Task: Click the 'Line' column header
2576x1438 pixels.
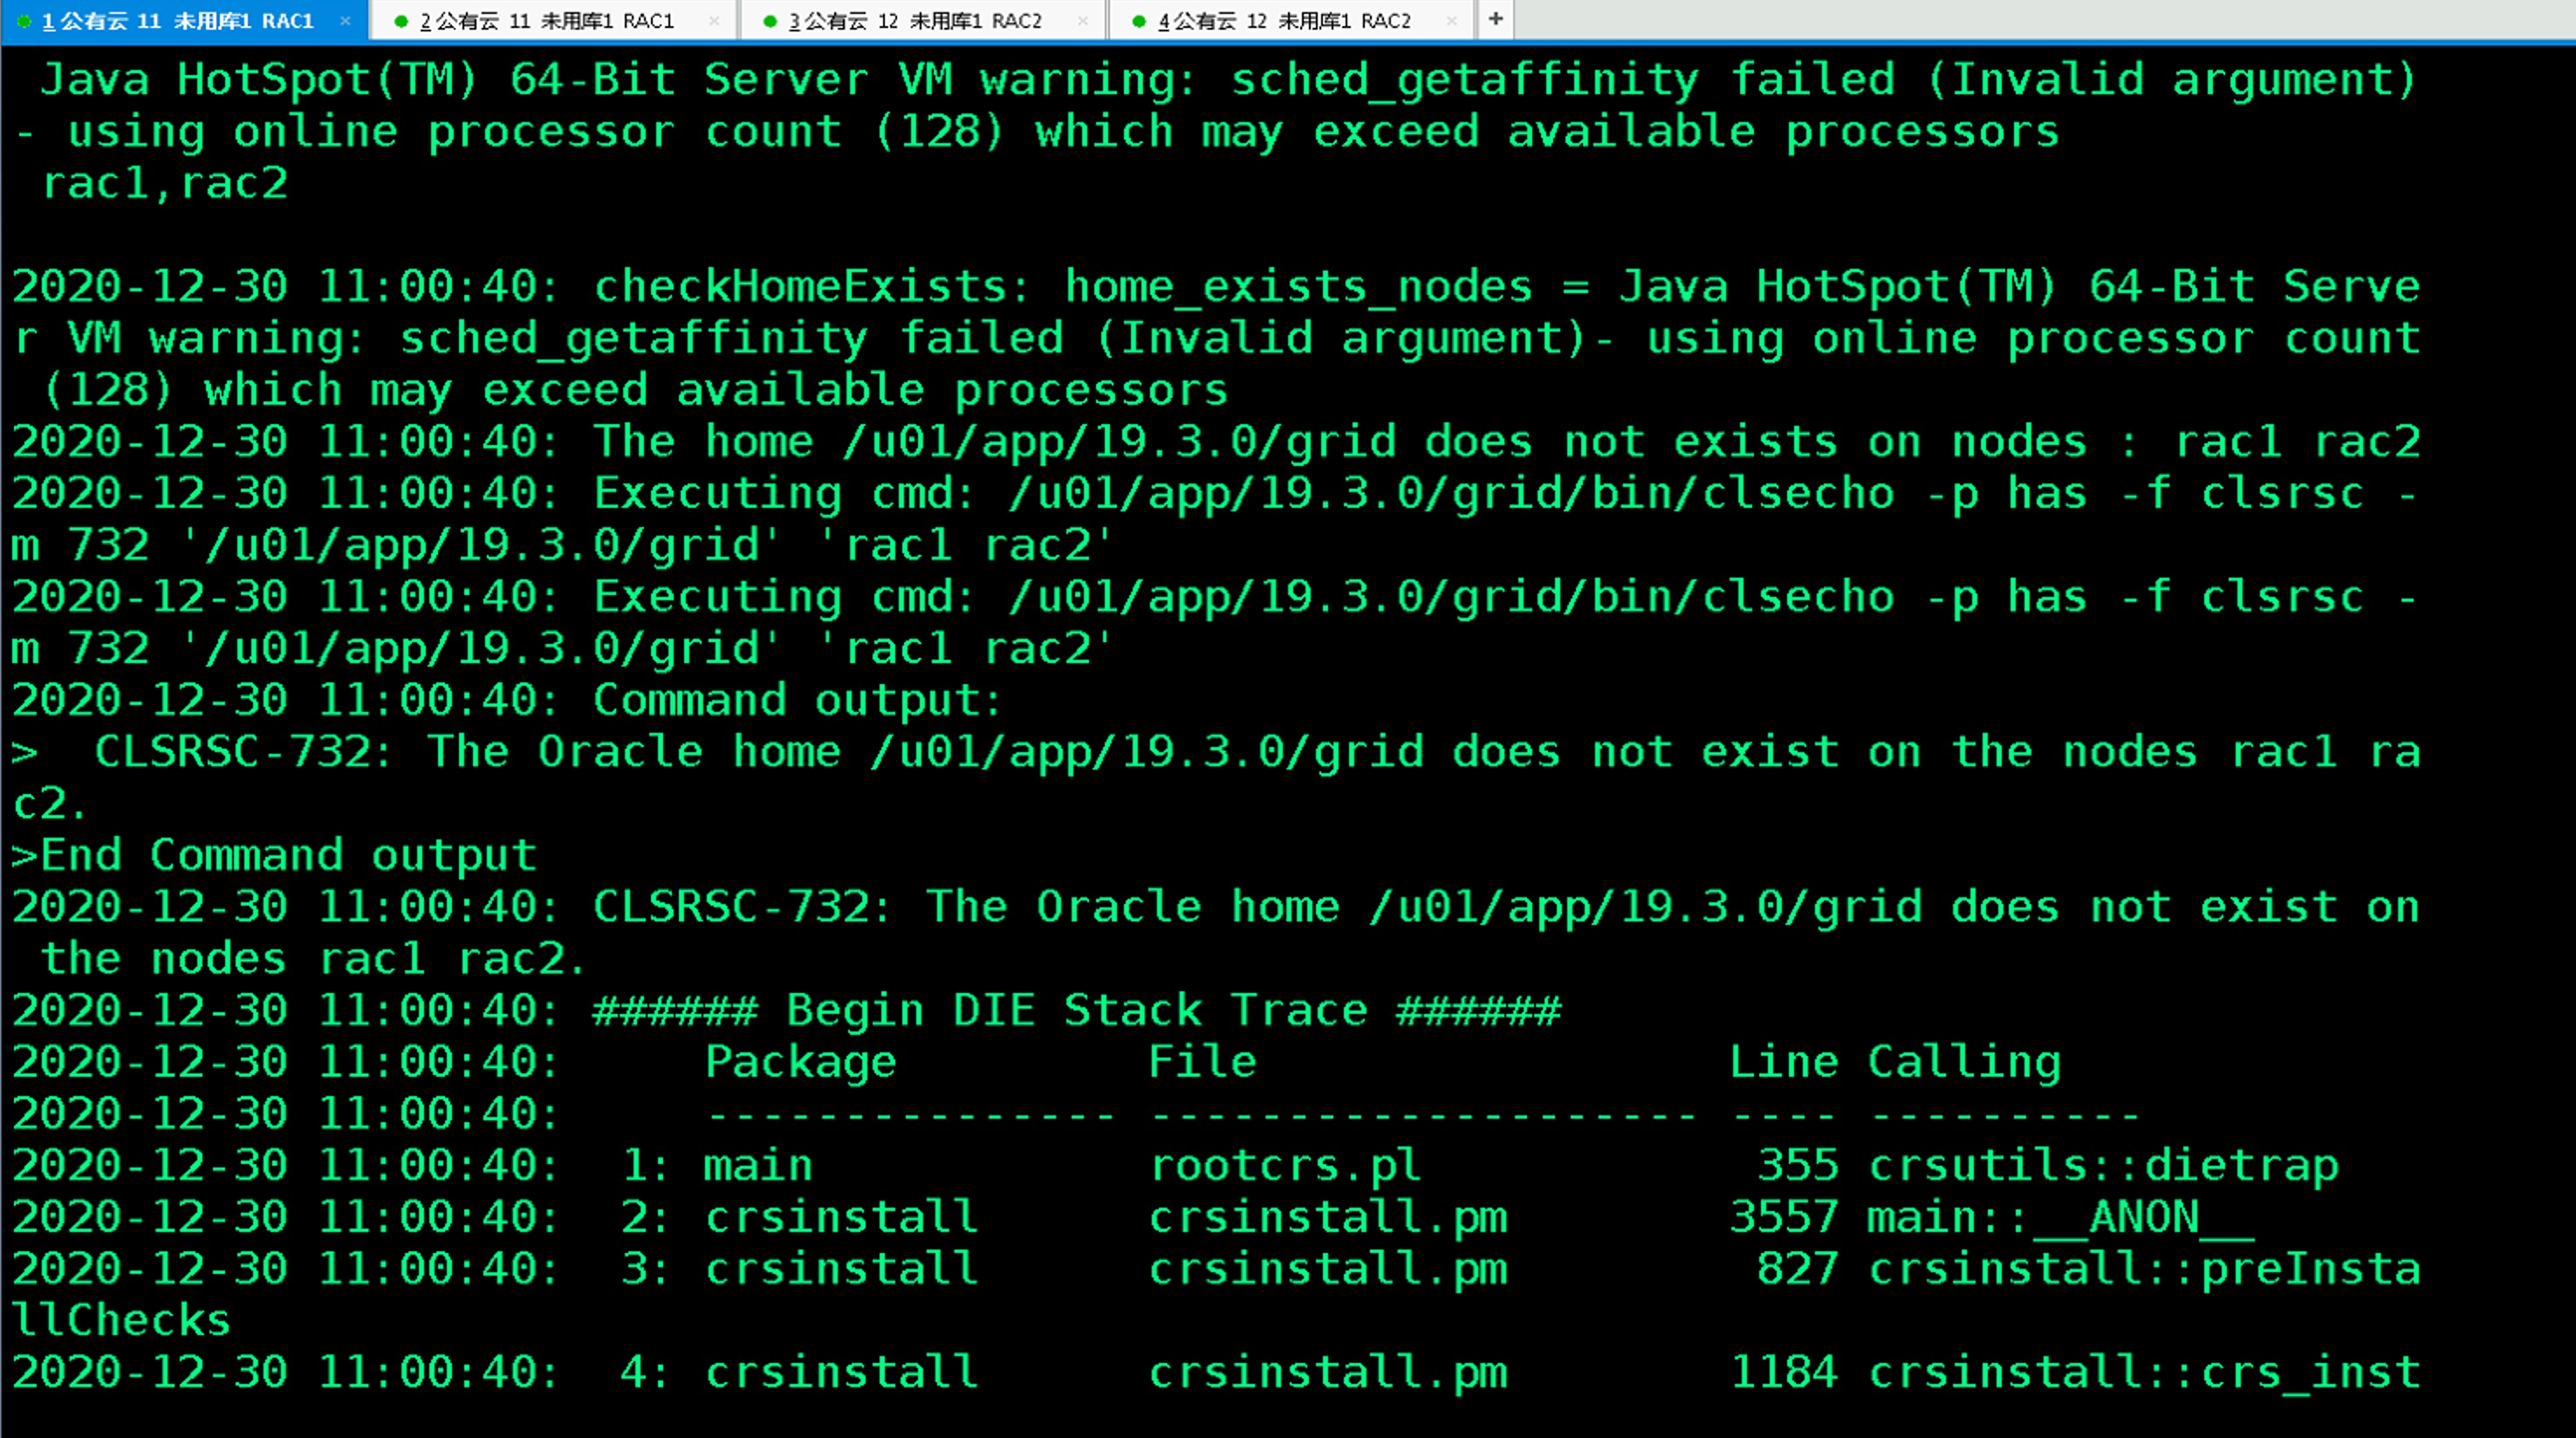Action: 1784,1062
